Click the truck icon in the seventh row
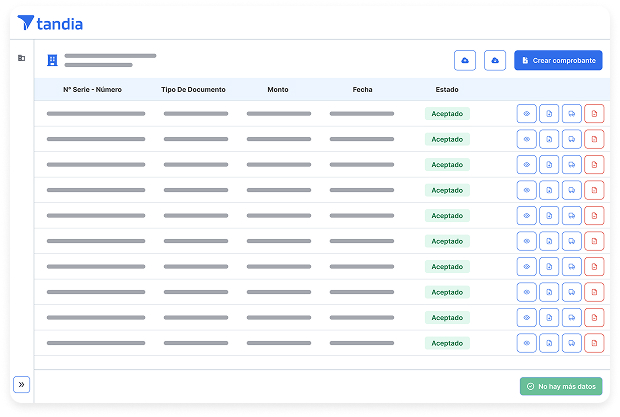Screen dimensions: 620x417 click(572, 267)
